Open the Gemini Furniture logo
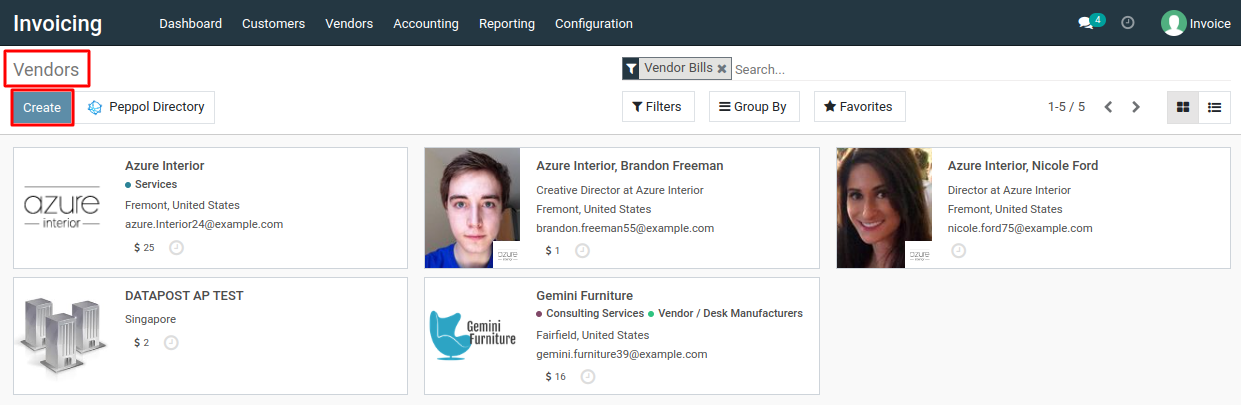The height and width of the screenshot is (405, 1241). coord(472,335)
